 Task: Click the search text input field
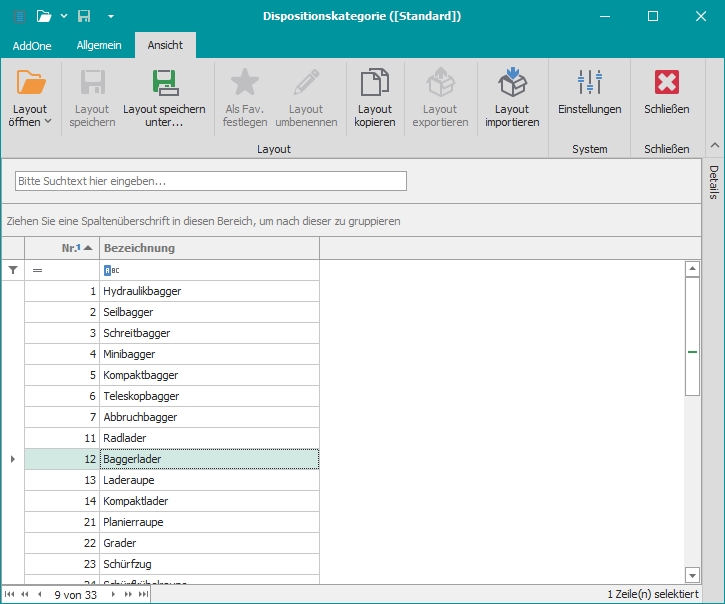click(x=210, y=181)
